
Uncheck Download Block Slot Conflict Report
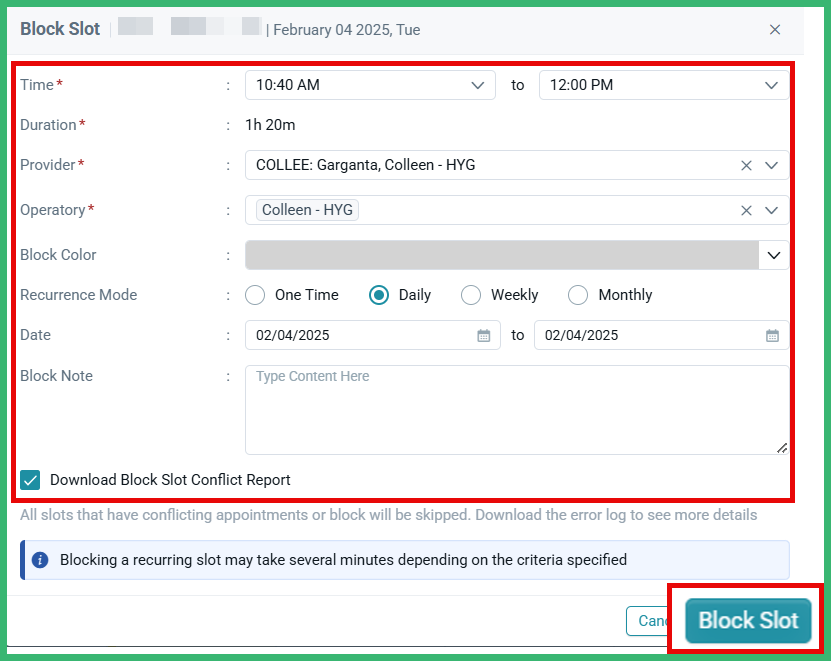tap(29, 480)
